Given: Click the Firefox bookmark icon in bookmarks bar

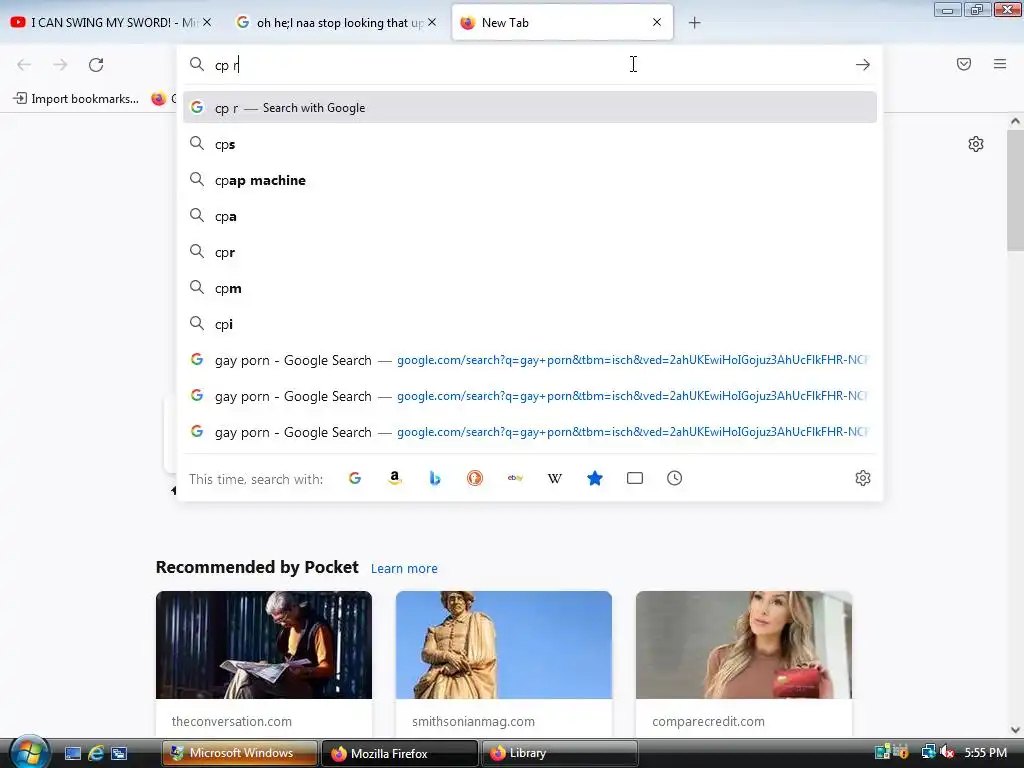Looking at the screenshot, I should click(159, 99).
